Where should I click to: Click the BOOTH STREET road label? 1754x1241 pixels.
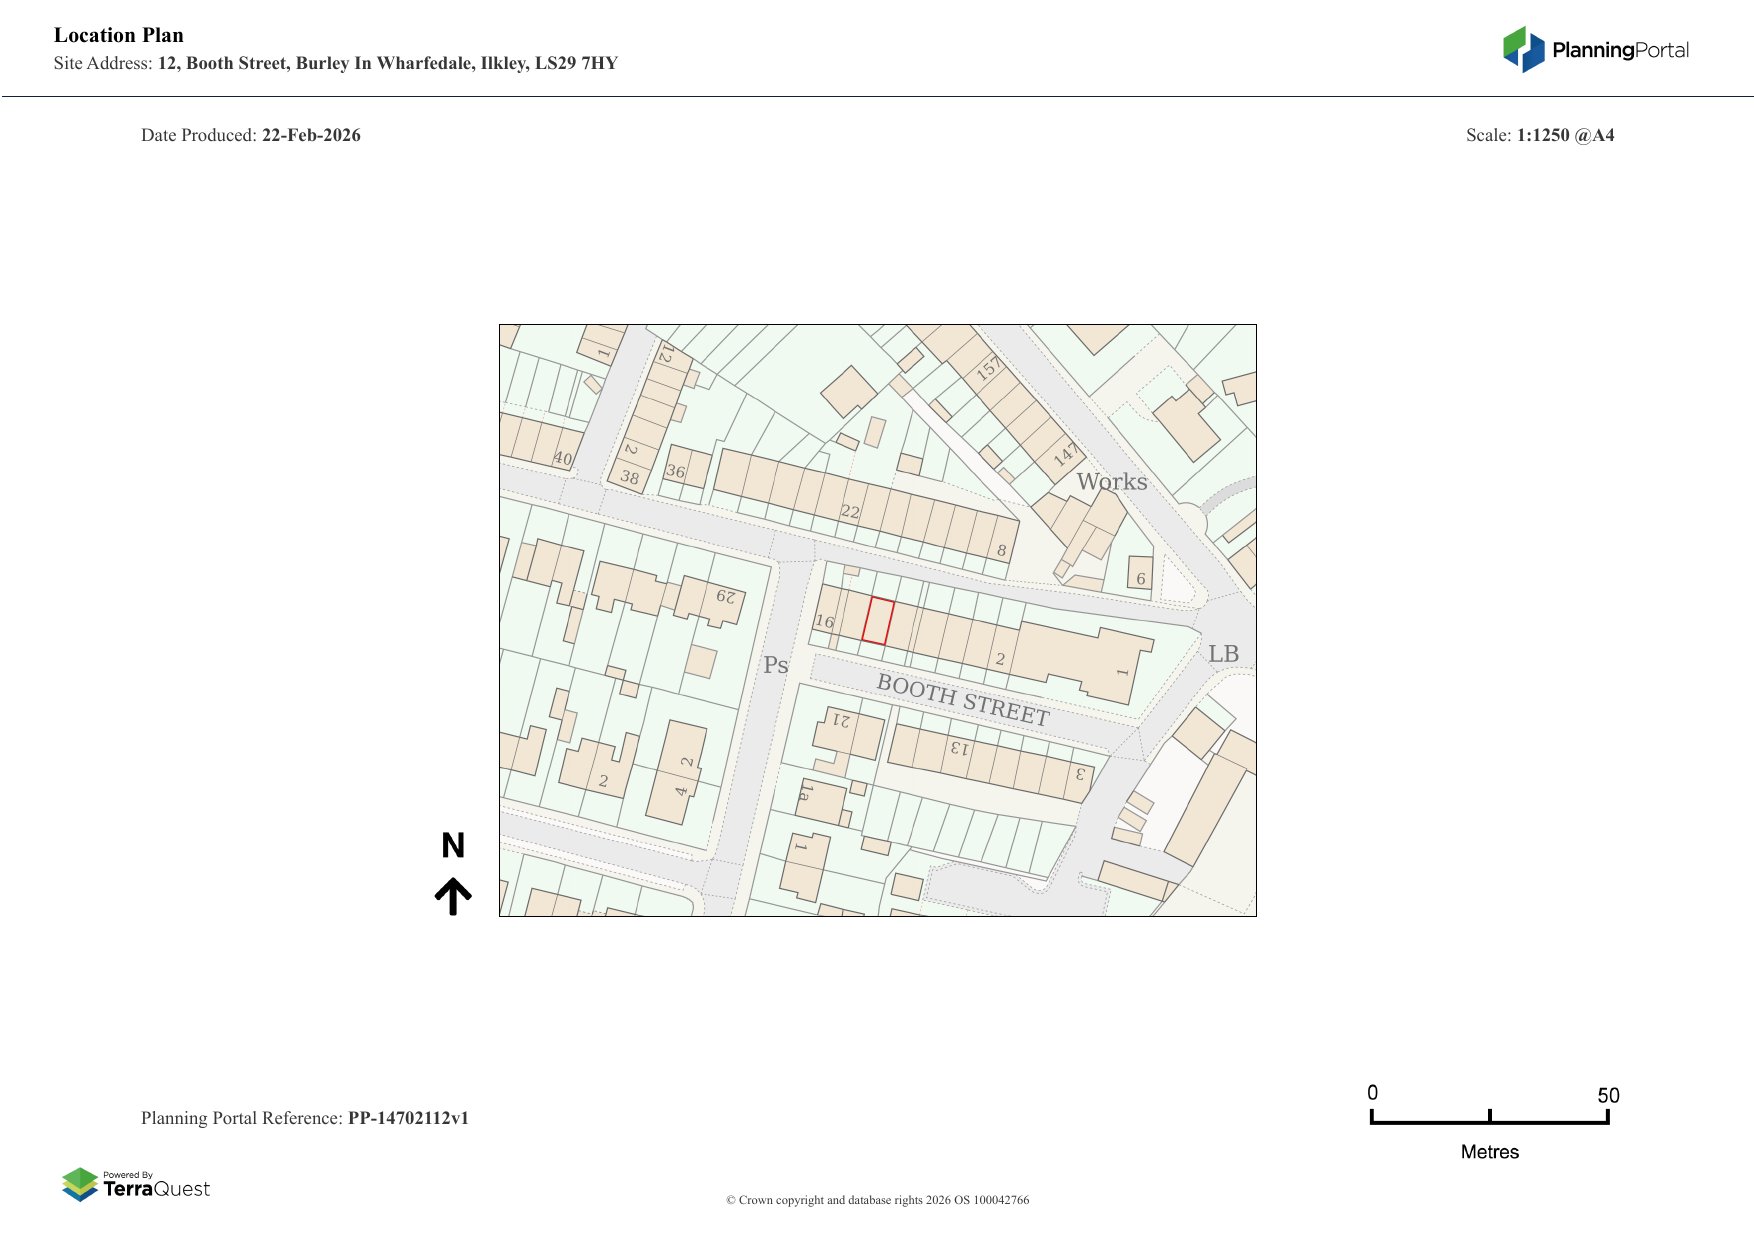click(962, 700)
